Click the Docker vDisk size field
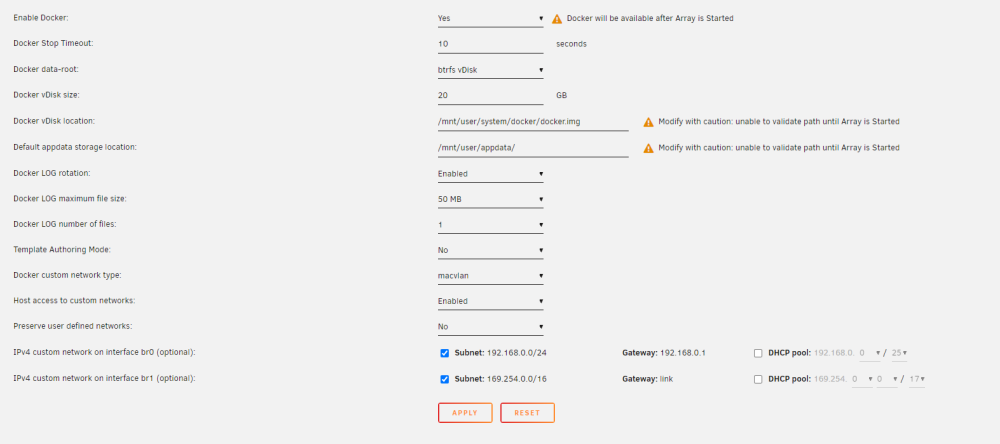The image size is (1000, 444). click(x=490, y=96)
